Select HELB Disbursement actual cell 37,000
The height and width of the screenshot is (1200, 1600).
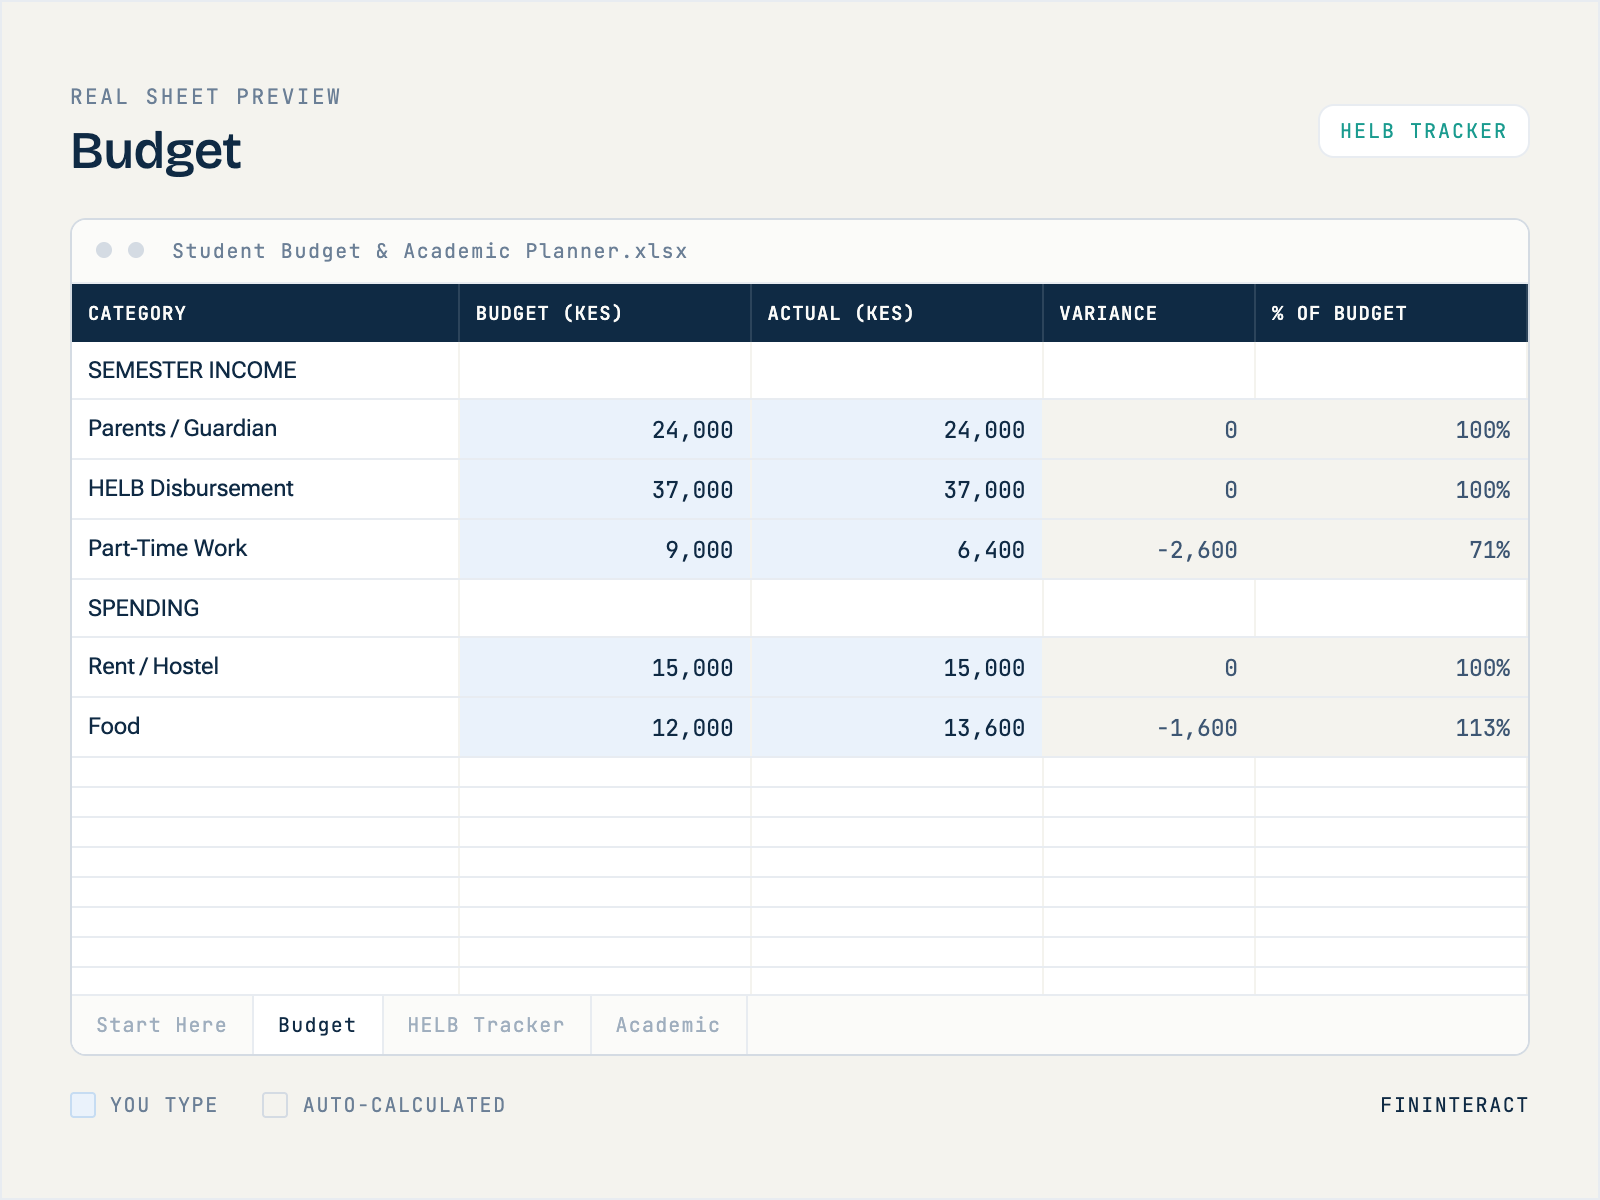tap(897, 490)
